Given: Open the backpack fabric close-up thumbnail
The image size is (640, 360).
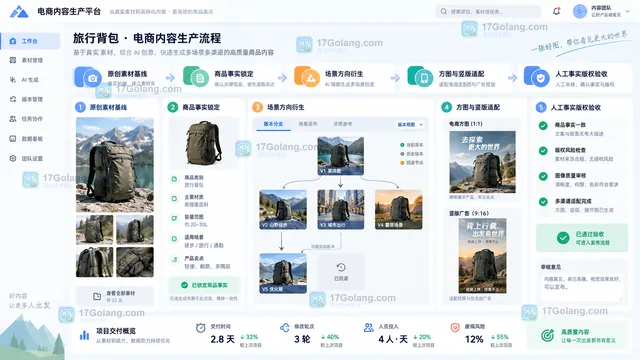Looking at the screenshot, I should coord(135,262).
